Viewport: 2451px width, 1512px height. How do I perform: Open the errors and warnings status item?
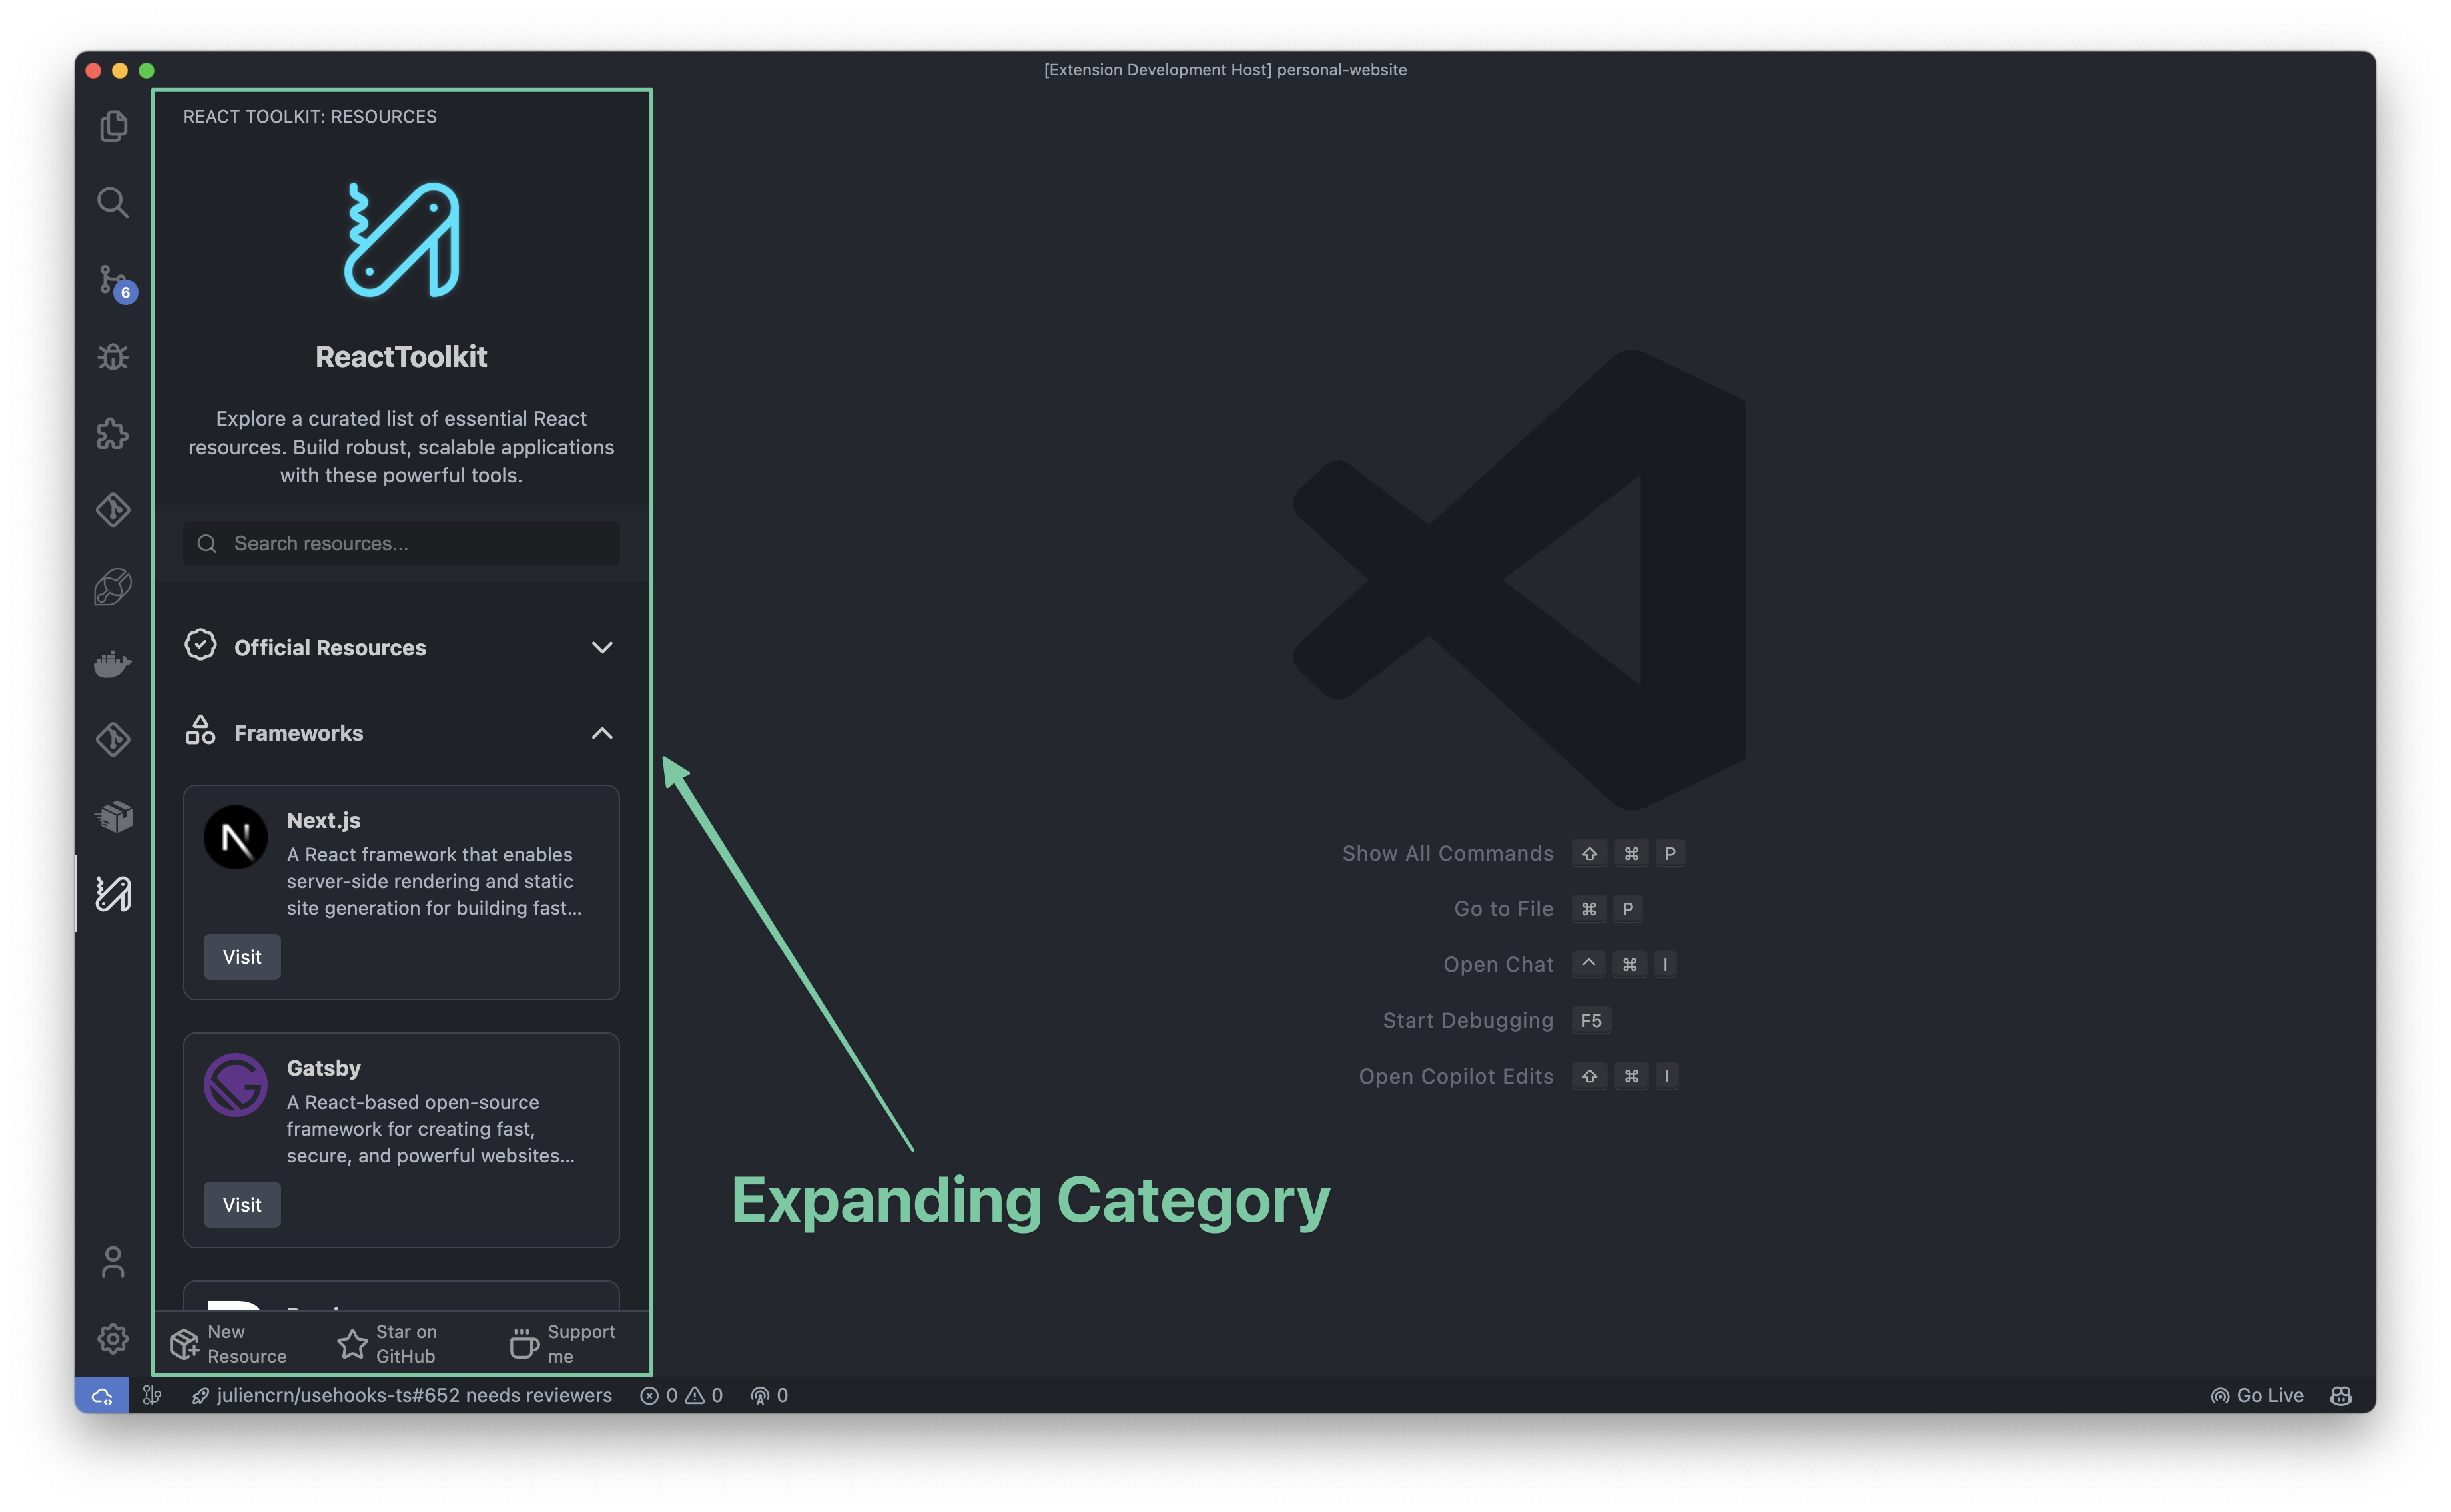tap(681, 1395)
